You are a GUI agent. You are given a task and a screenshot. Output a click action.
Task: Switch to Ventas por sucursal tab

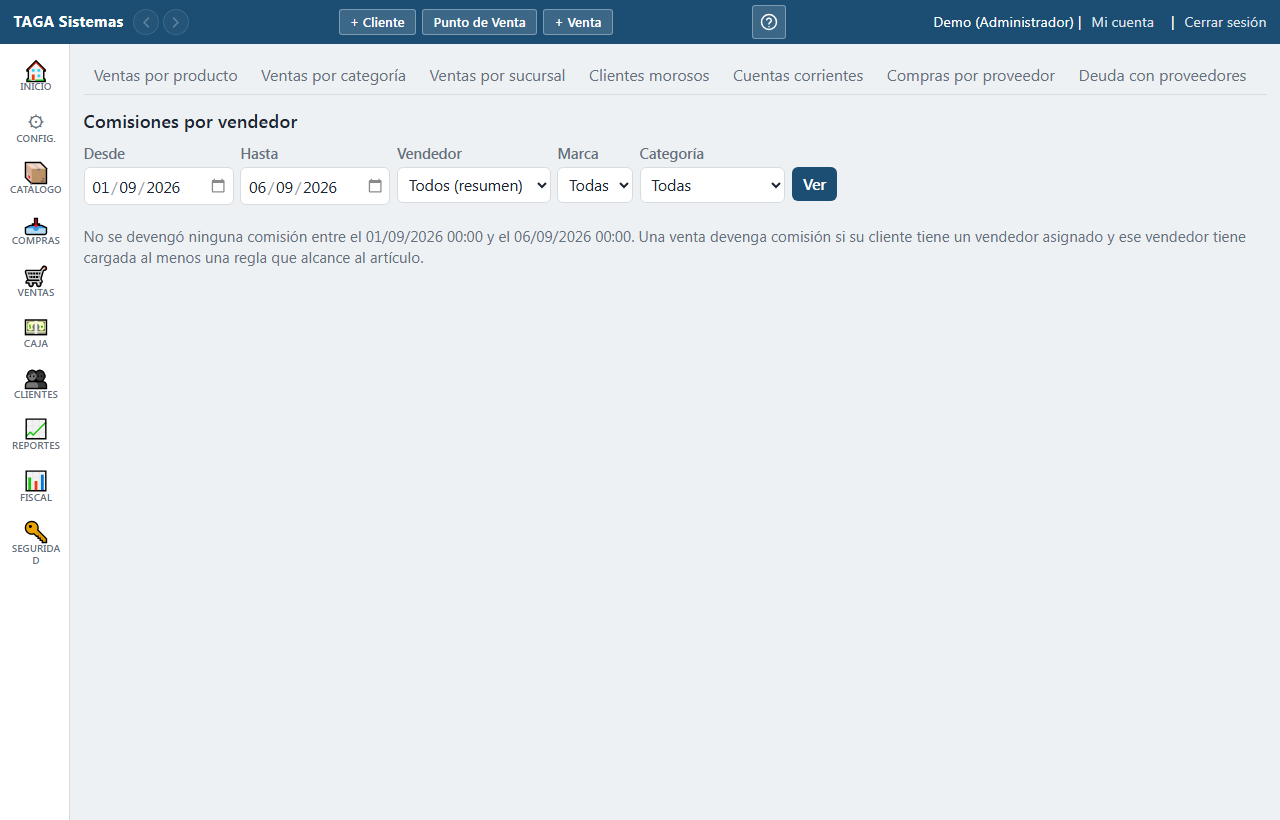(x=497, y=75)
